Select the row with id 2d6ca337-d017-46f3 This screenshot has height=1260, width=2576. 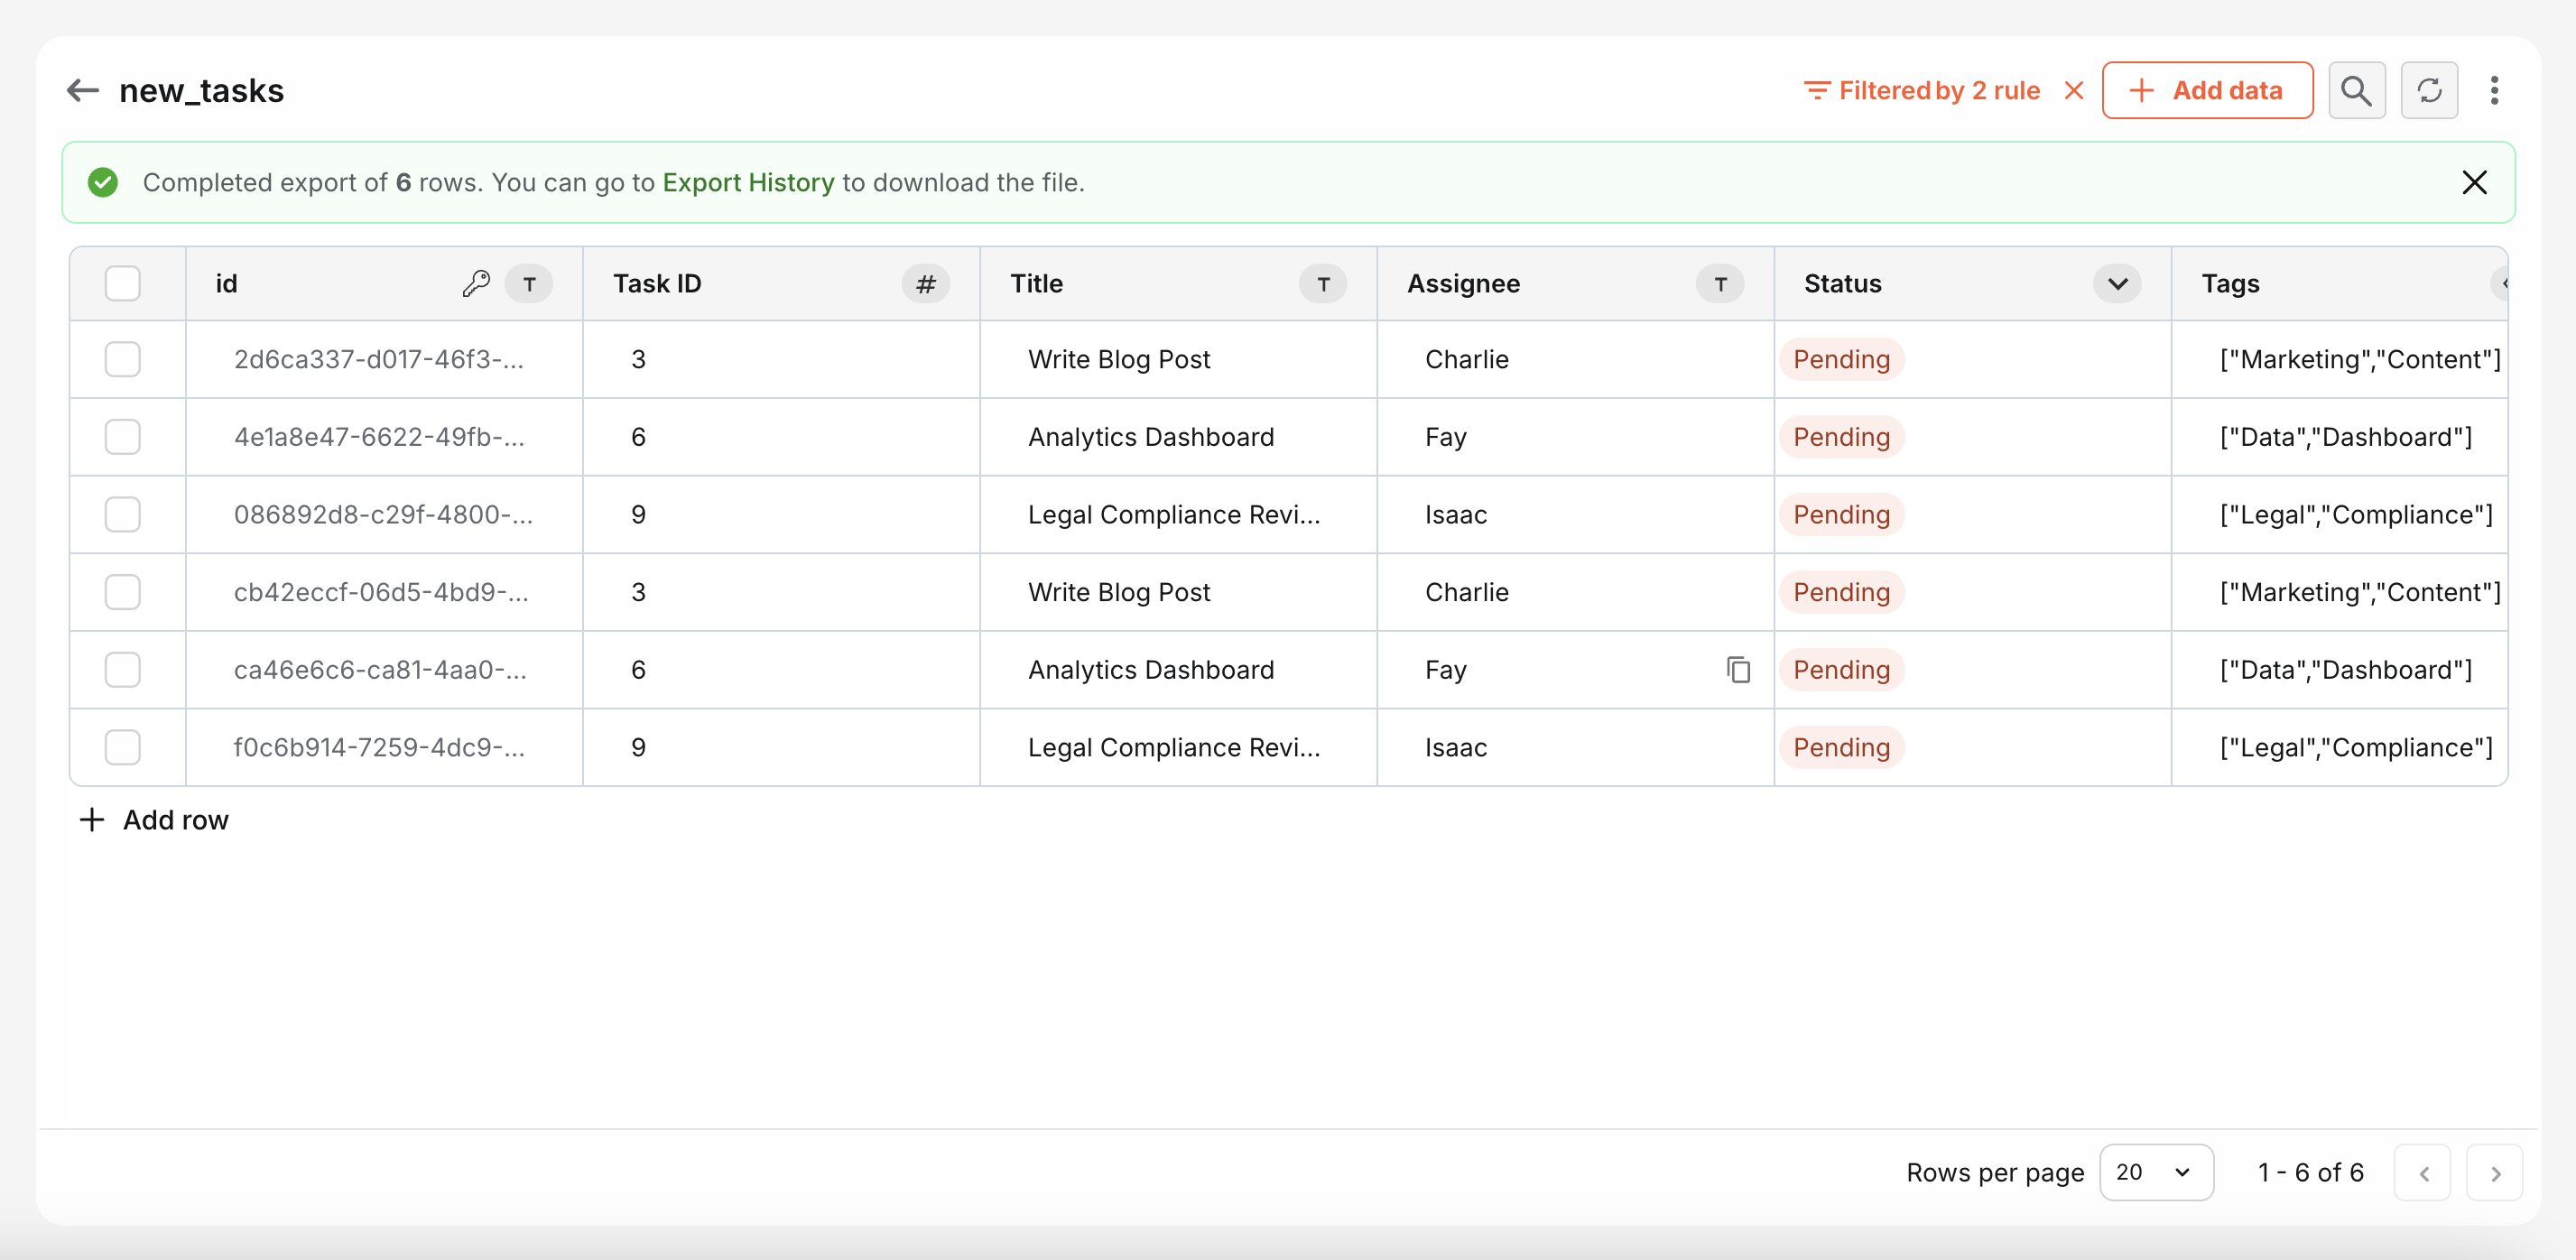[123, 359]
